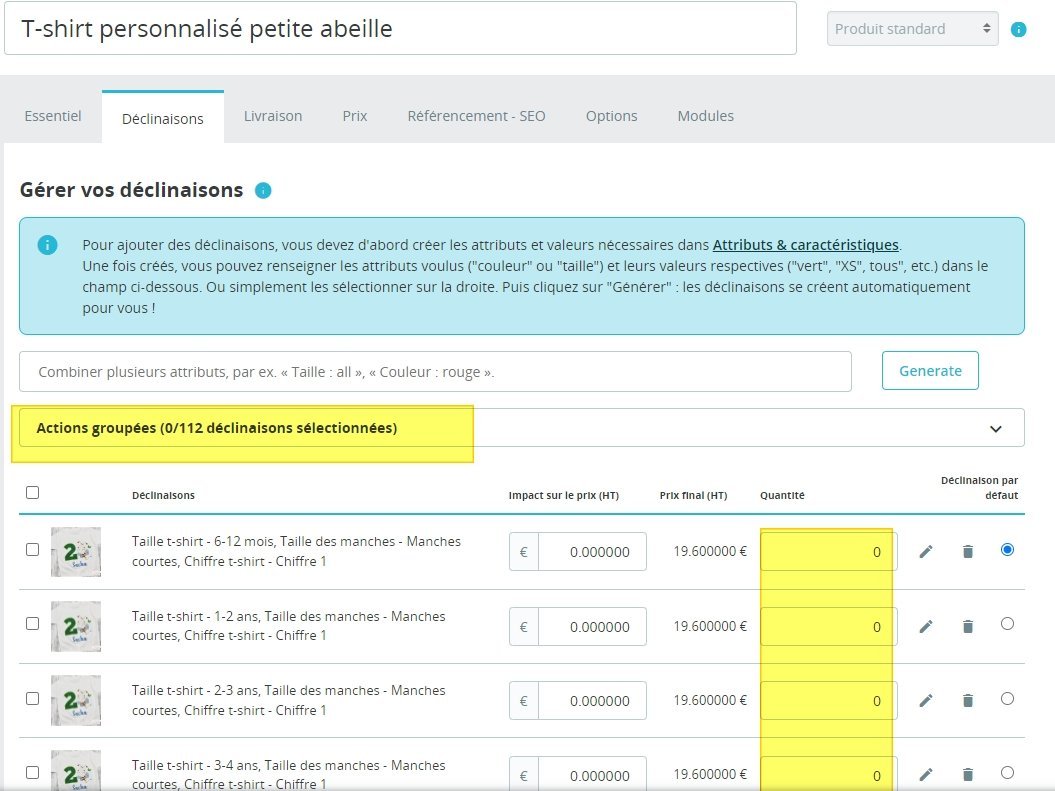Click quantity field of 1-2 ans row
The height and width of the screenshot is (791, 1055).
click(828, 626)
